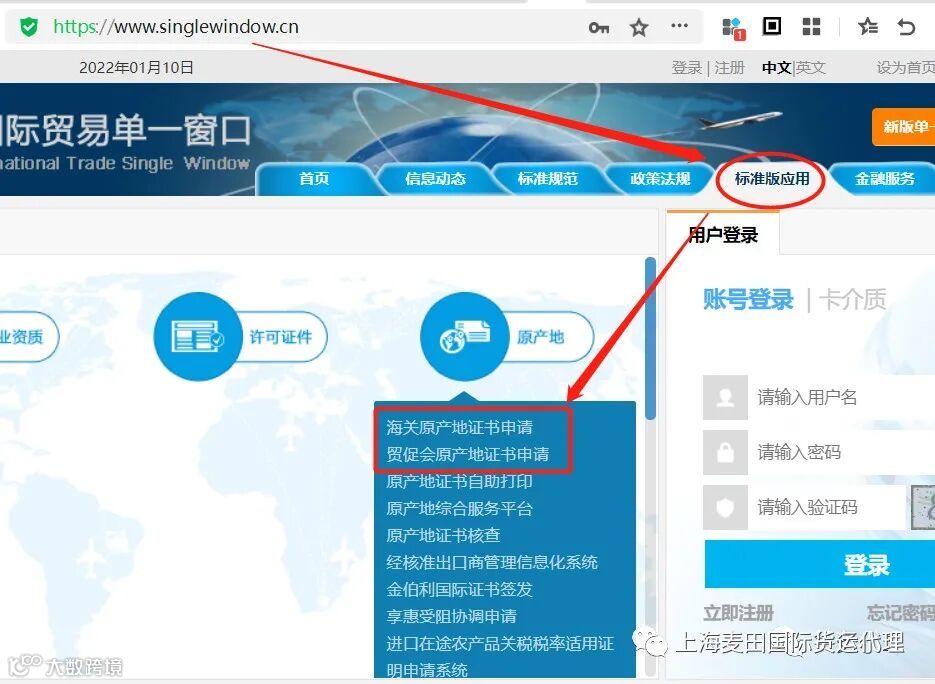Screen dimensions: 935x684
Task: Open the 首页 navigation tab
Action: click(x=314, y=178)
